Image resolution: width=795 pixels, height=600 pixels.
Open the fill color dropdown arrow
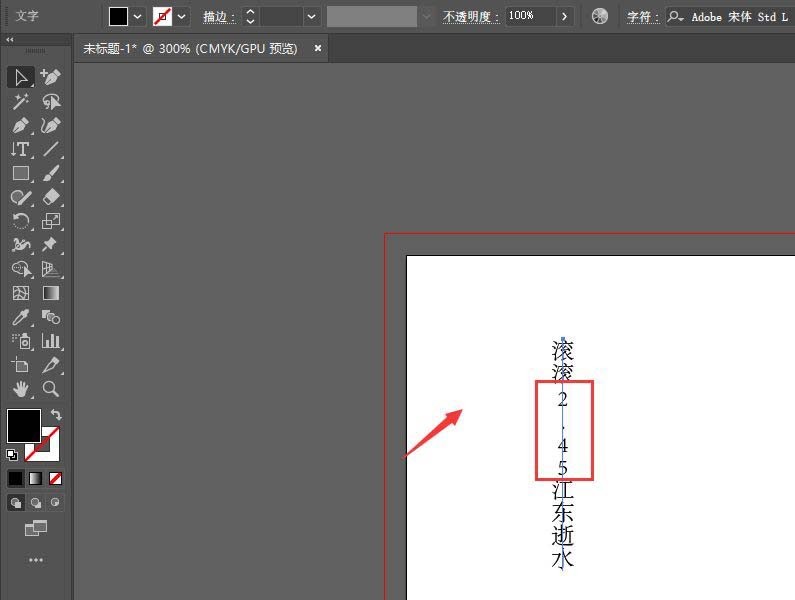coord(138,17)
